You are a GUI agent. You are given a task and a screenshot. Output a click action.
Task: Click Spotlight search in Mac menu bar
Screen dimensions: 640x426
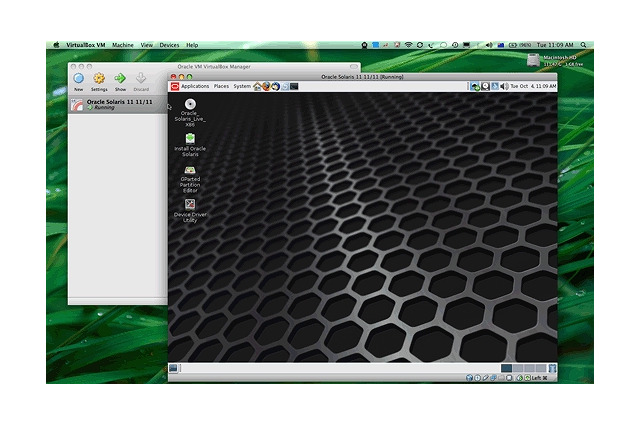pyautogui.click(x=584, y=45)
